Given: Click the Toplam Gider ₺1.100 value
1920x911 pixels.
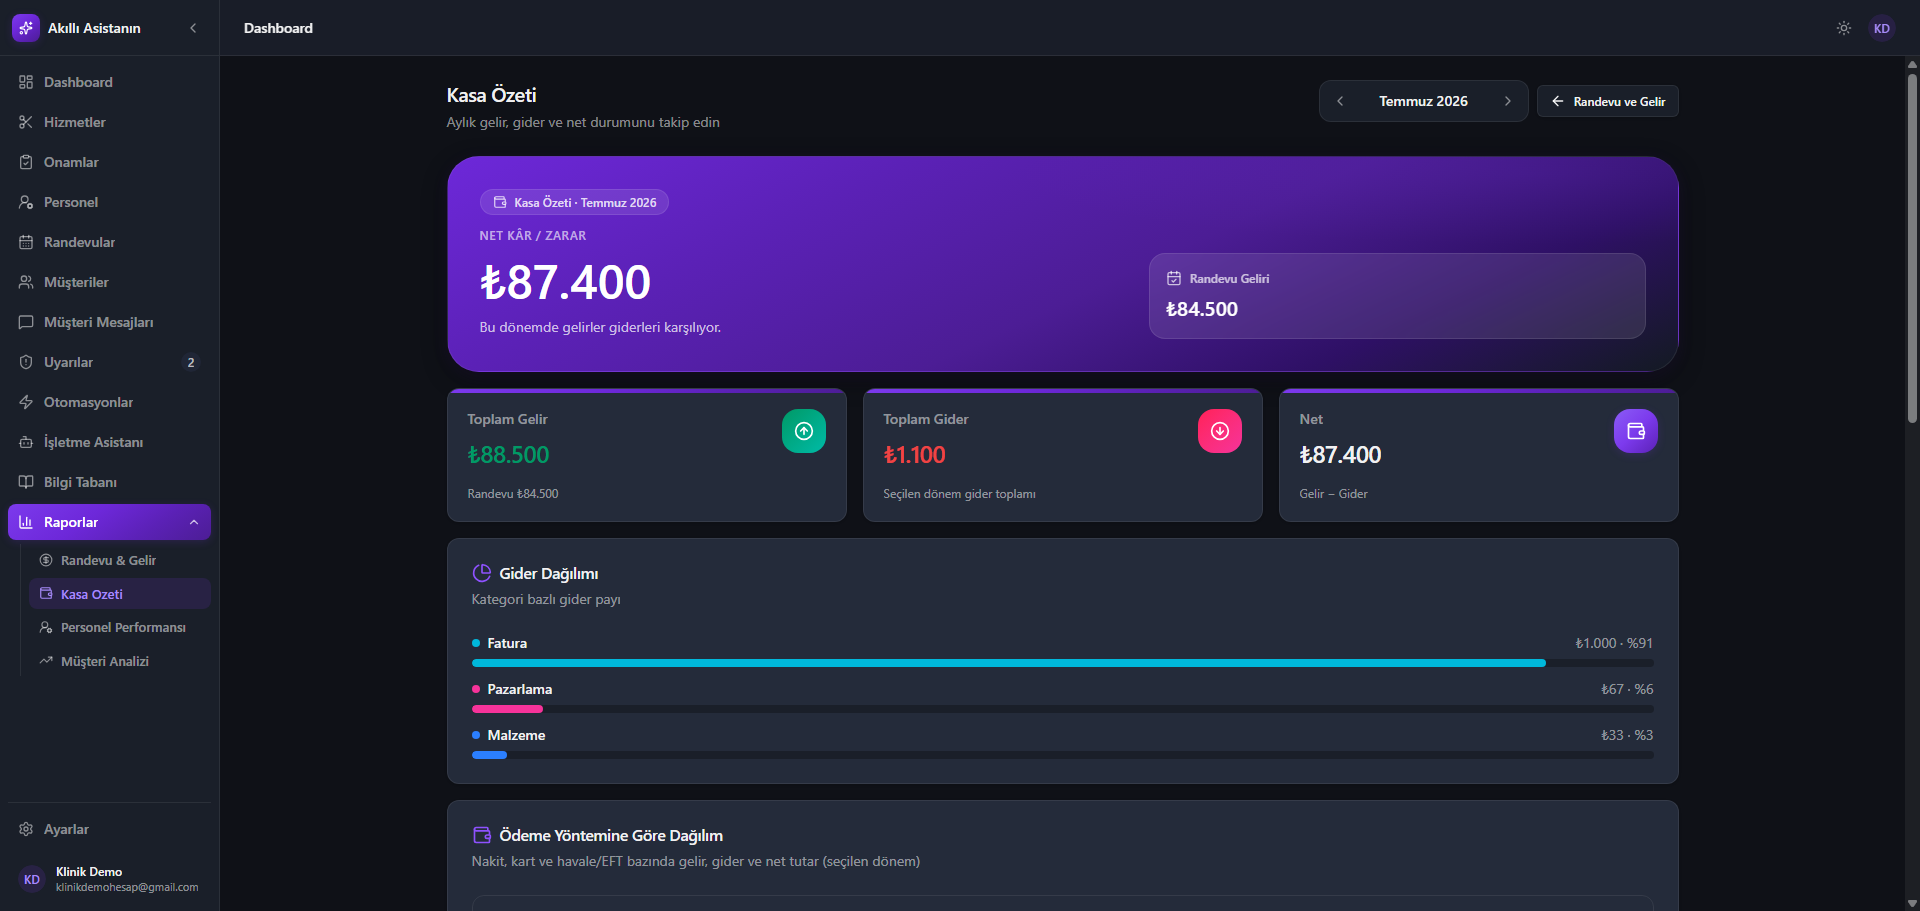Looking at the screenshot, I should click(x=914, y=455).
